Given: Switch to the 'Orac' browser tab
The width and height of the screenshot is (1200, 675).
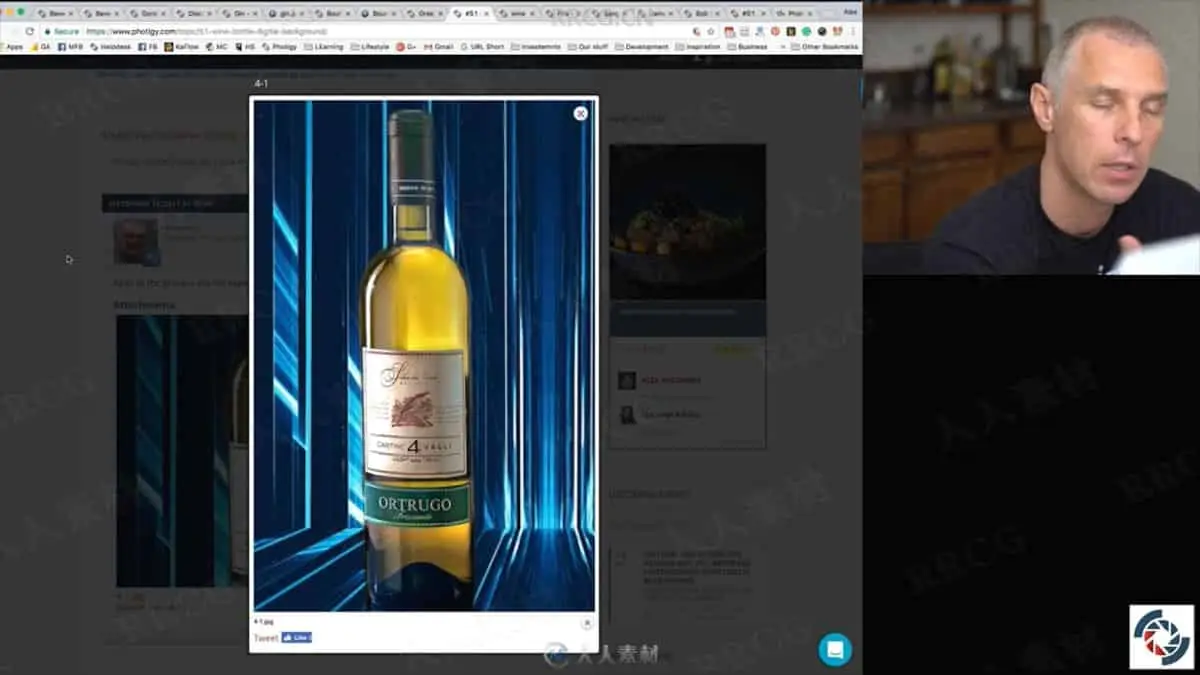Looking at the screenshot, I should click(425, 13).
